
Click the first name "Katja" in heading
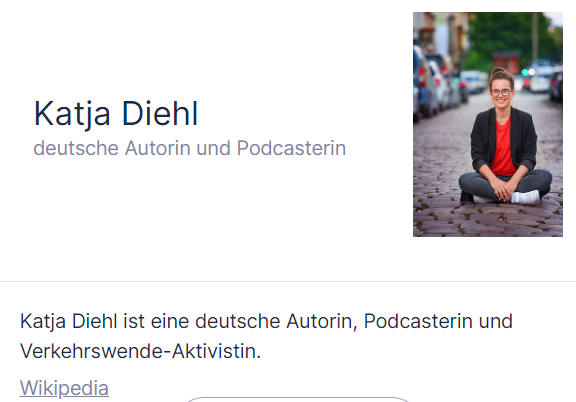click(72, 115)
